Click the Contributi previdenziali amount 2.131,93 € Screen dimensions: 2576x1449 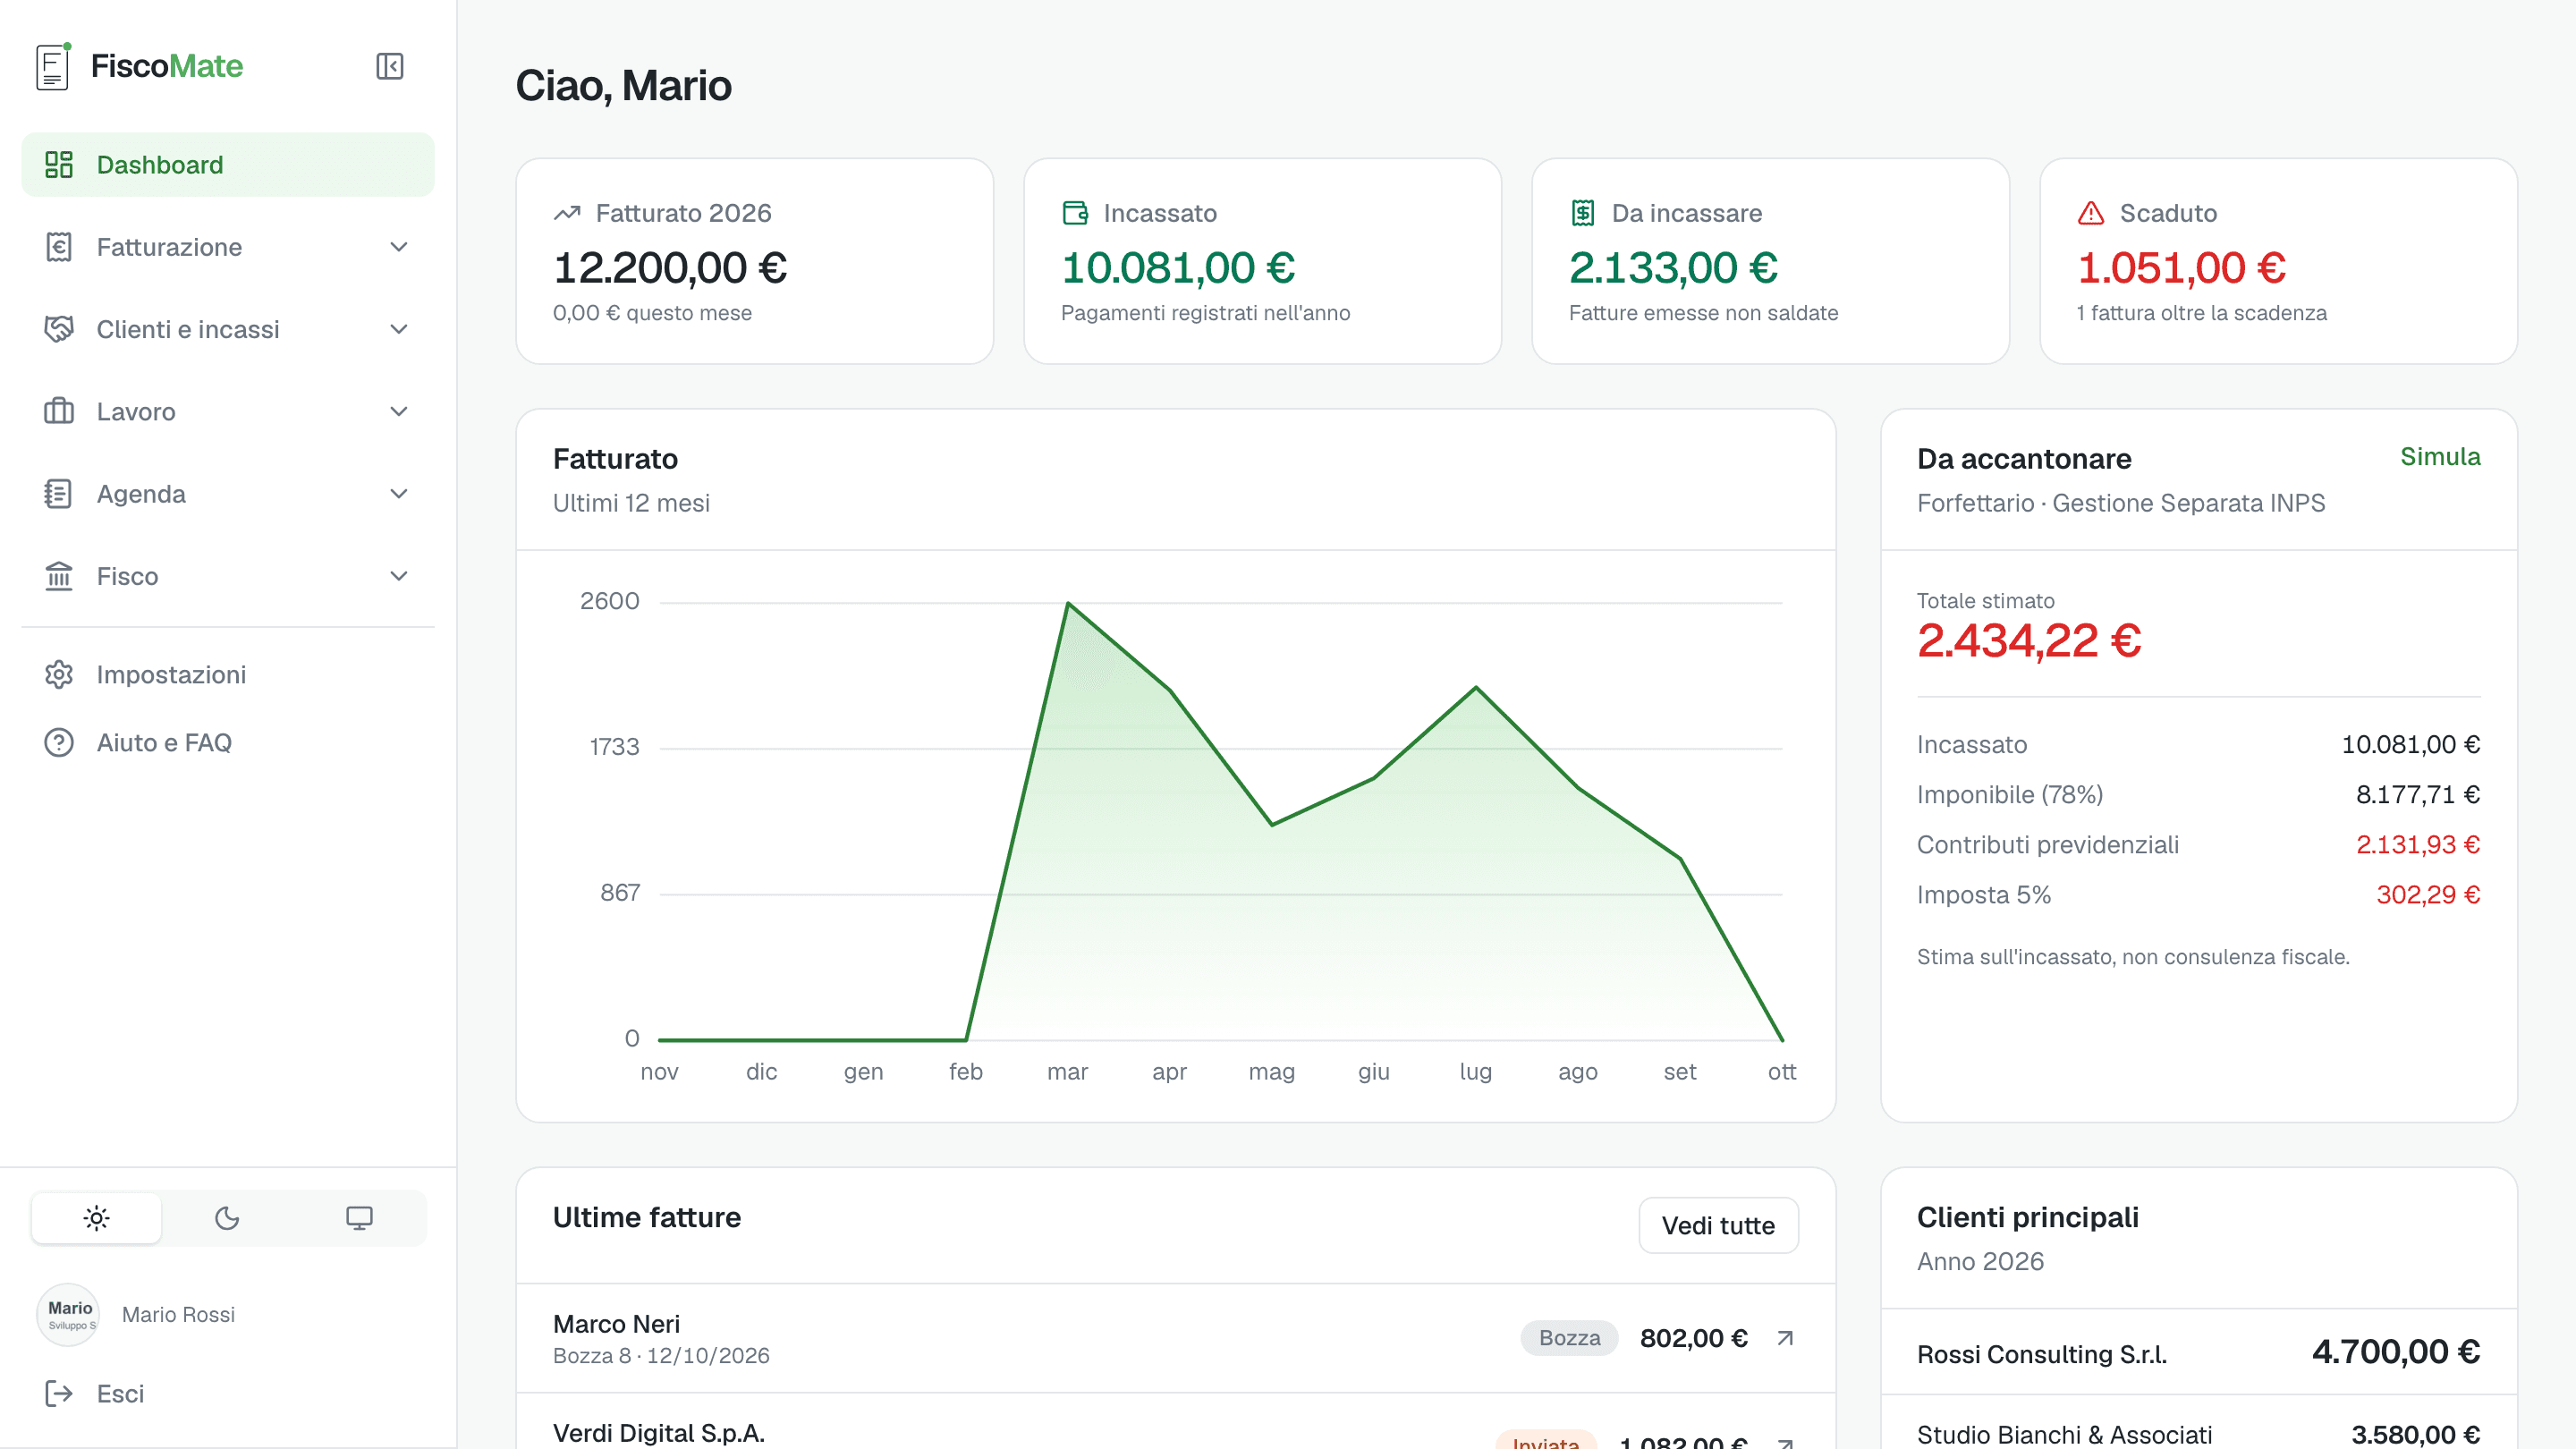[x=2418, y=845]
